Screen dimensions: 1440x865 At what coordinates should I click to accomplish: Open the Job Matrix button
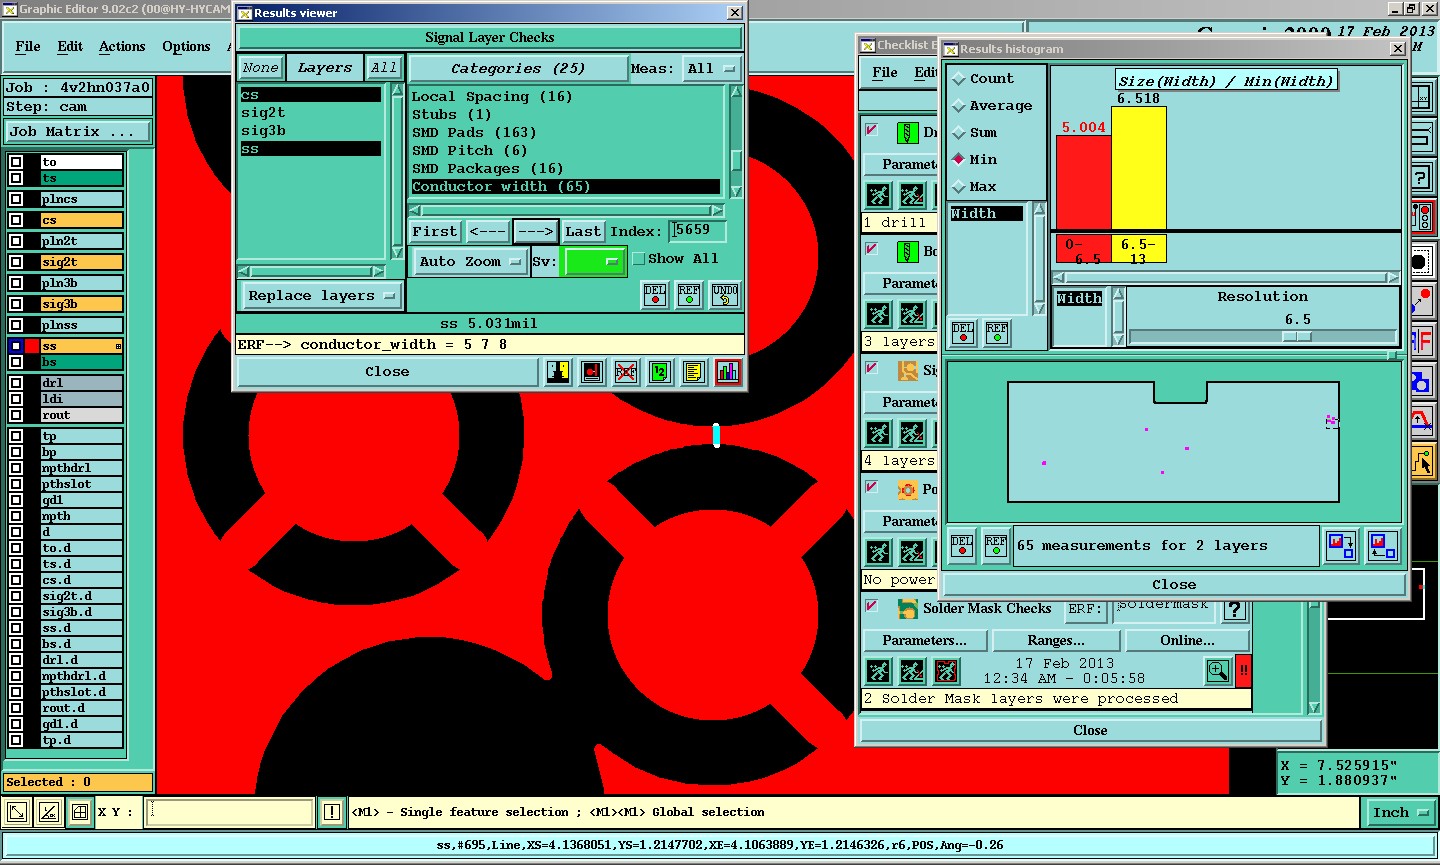point(78,132)
